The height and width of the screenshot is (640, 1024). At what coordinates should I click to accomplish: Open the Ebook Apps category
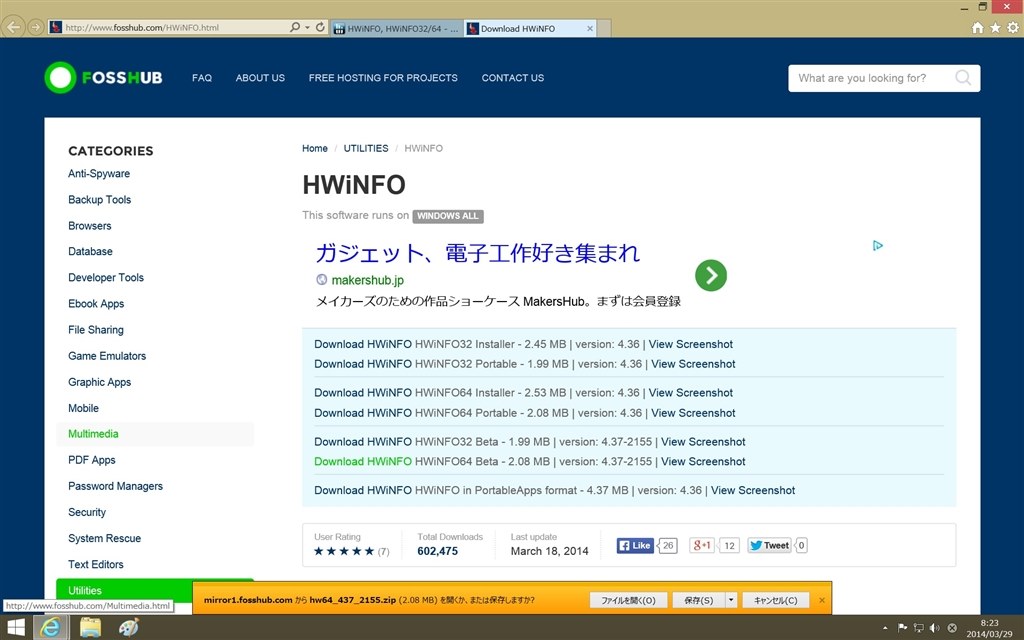pyautogui.click(x=96, y=304)
